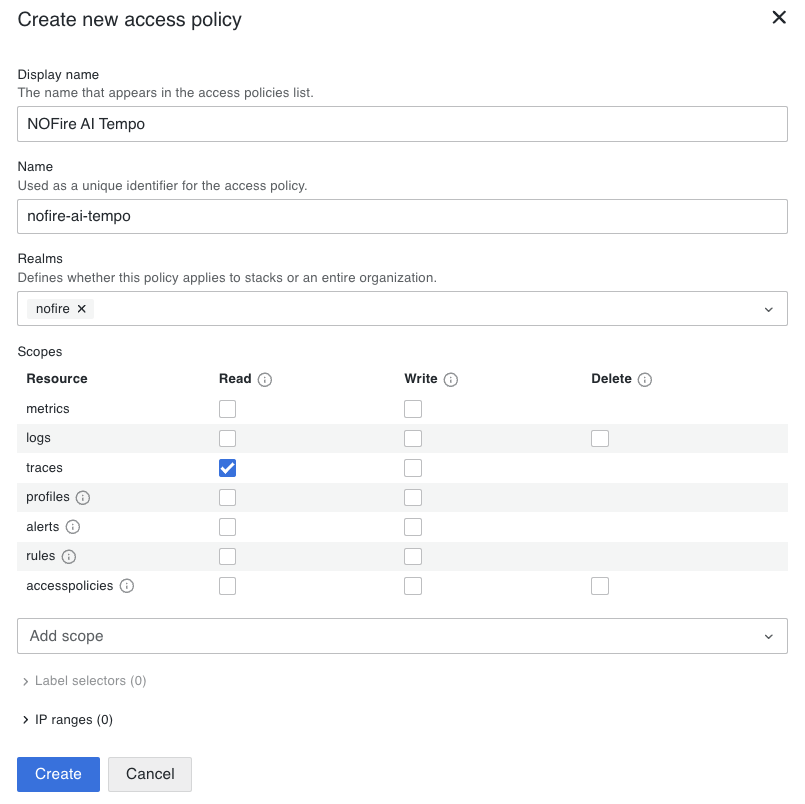This screenshot has height=804, width=805.
Task: Click the rules info icon
Action: coord(69,557)
